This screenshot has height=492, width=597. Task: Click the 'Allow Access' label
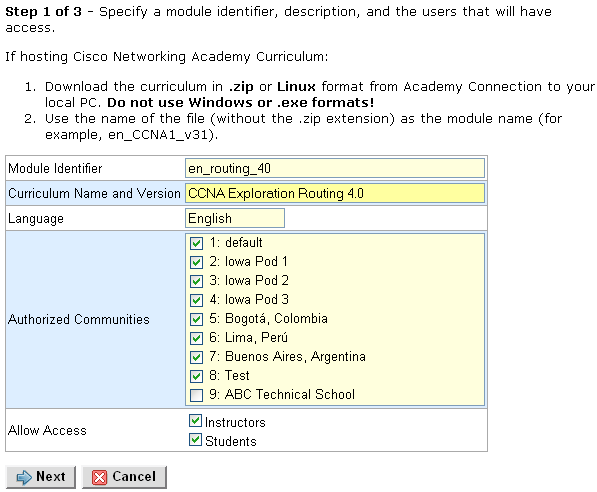[47, 430]
